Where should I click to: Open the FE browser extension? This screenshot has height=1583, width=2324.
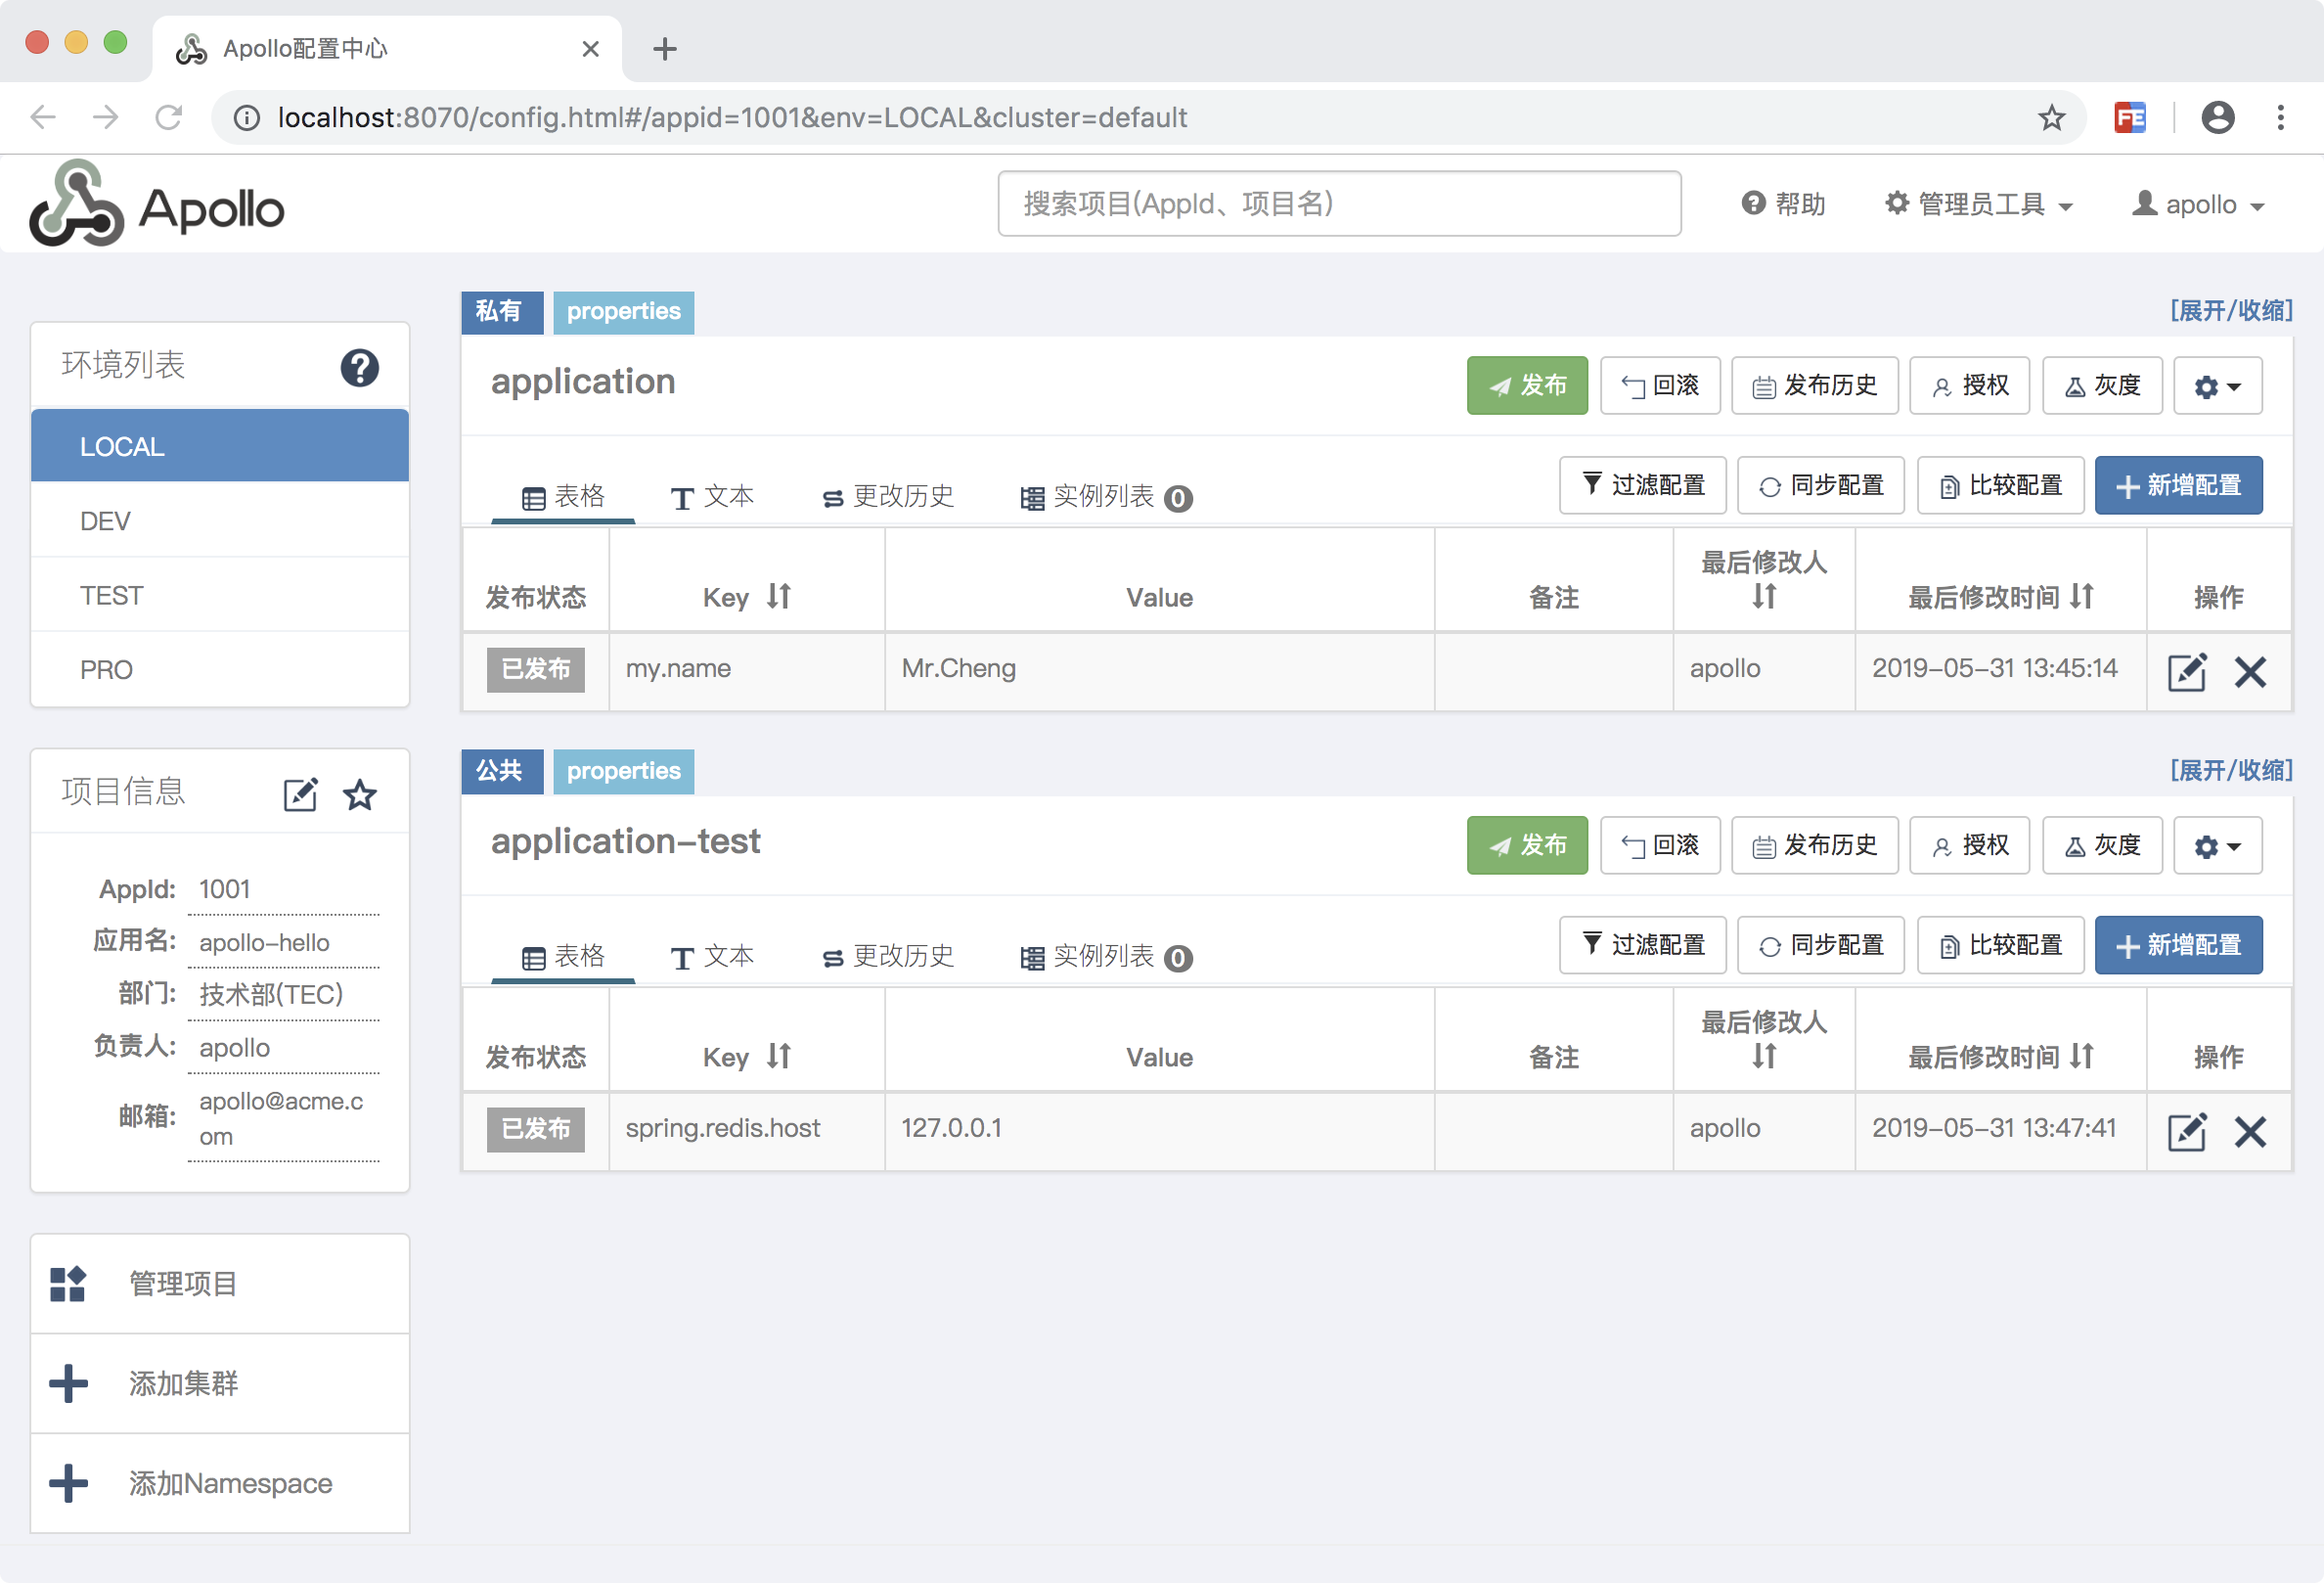2130,118
